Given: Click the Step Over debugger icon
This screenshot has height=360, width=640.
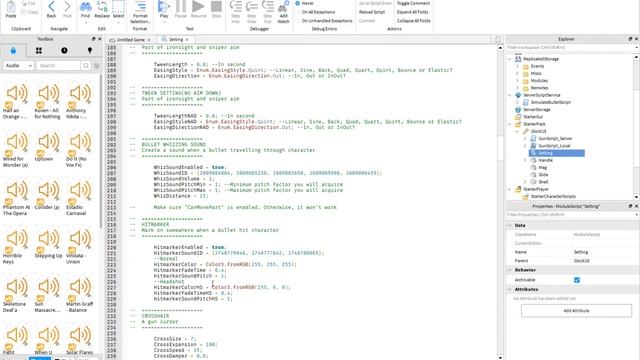Looking at the screenshot, I should tap(251, 11).
